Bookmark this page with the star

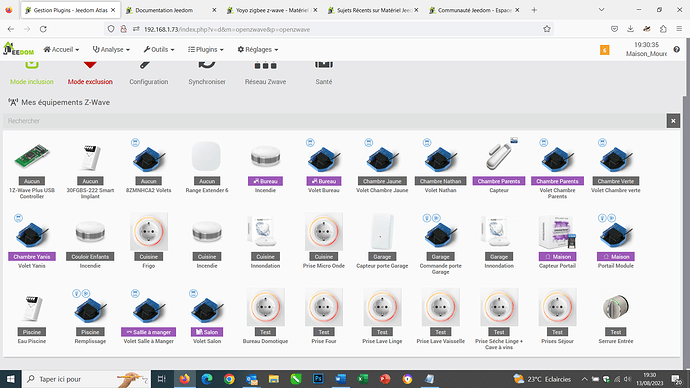547,29
